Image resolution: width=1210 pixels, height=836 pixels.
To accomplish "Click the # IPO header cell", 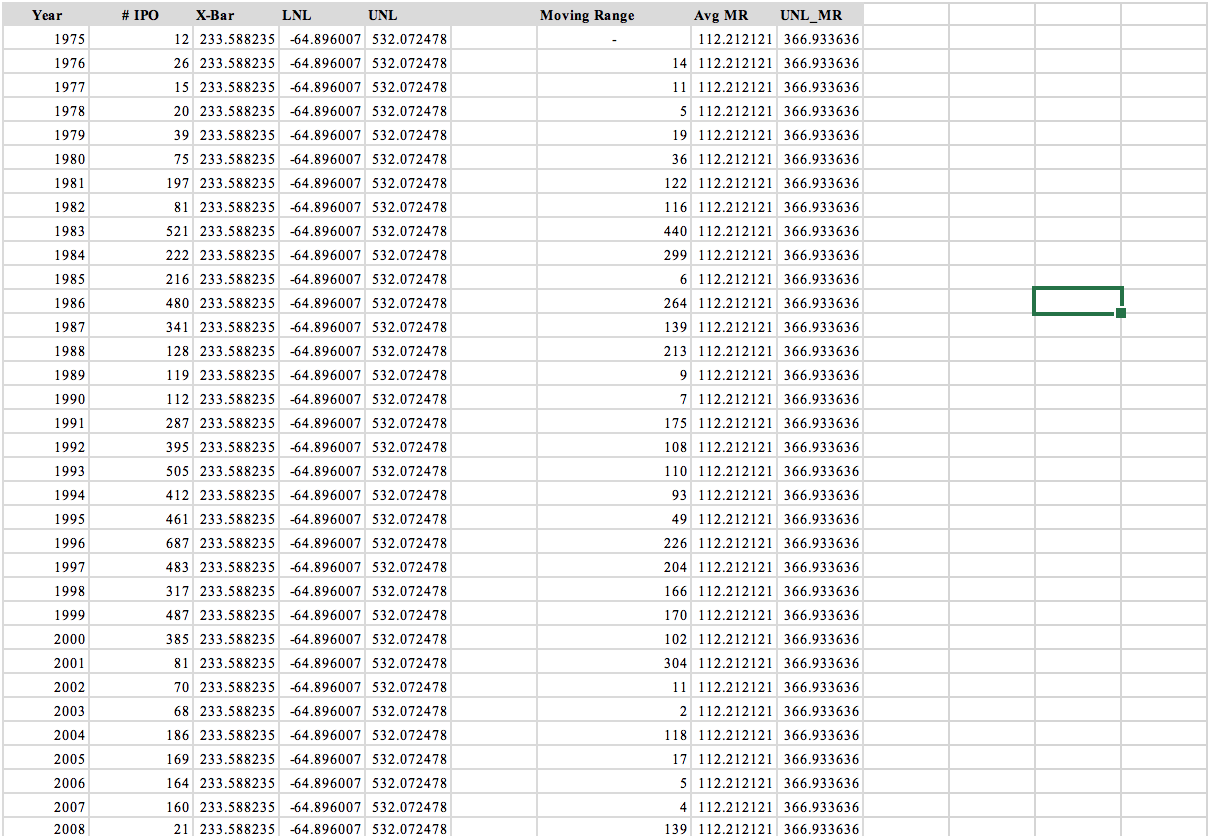I will (x=141, y=15).
